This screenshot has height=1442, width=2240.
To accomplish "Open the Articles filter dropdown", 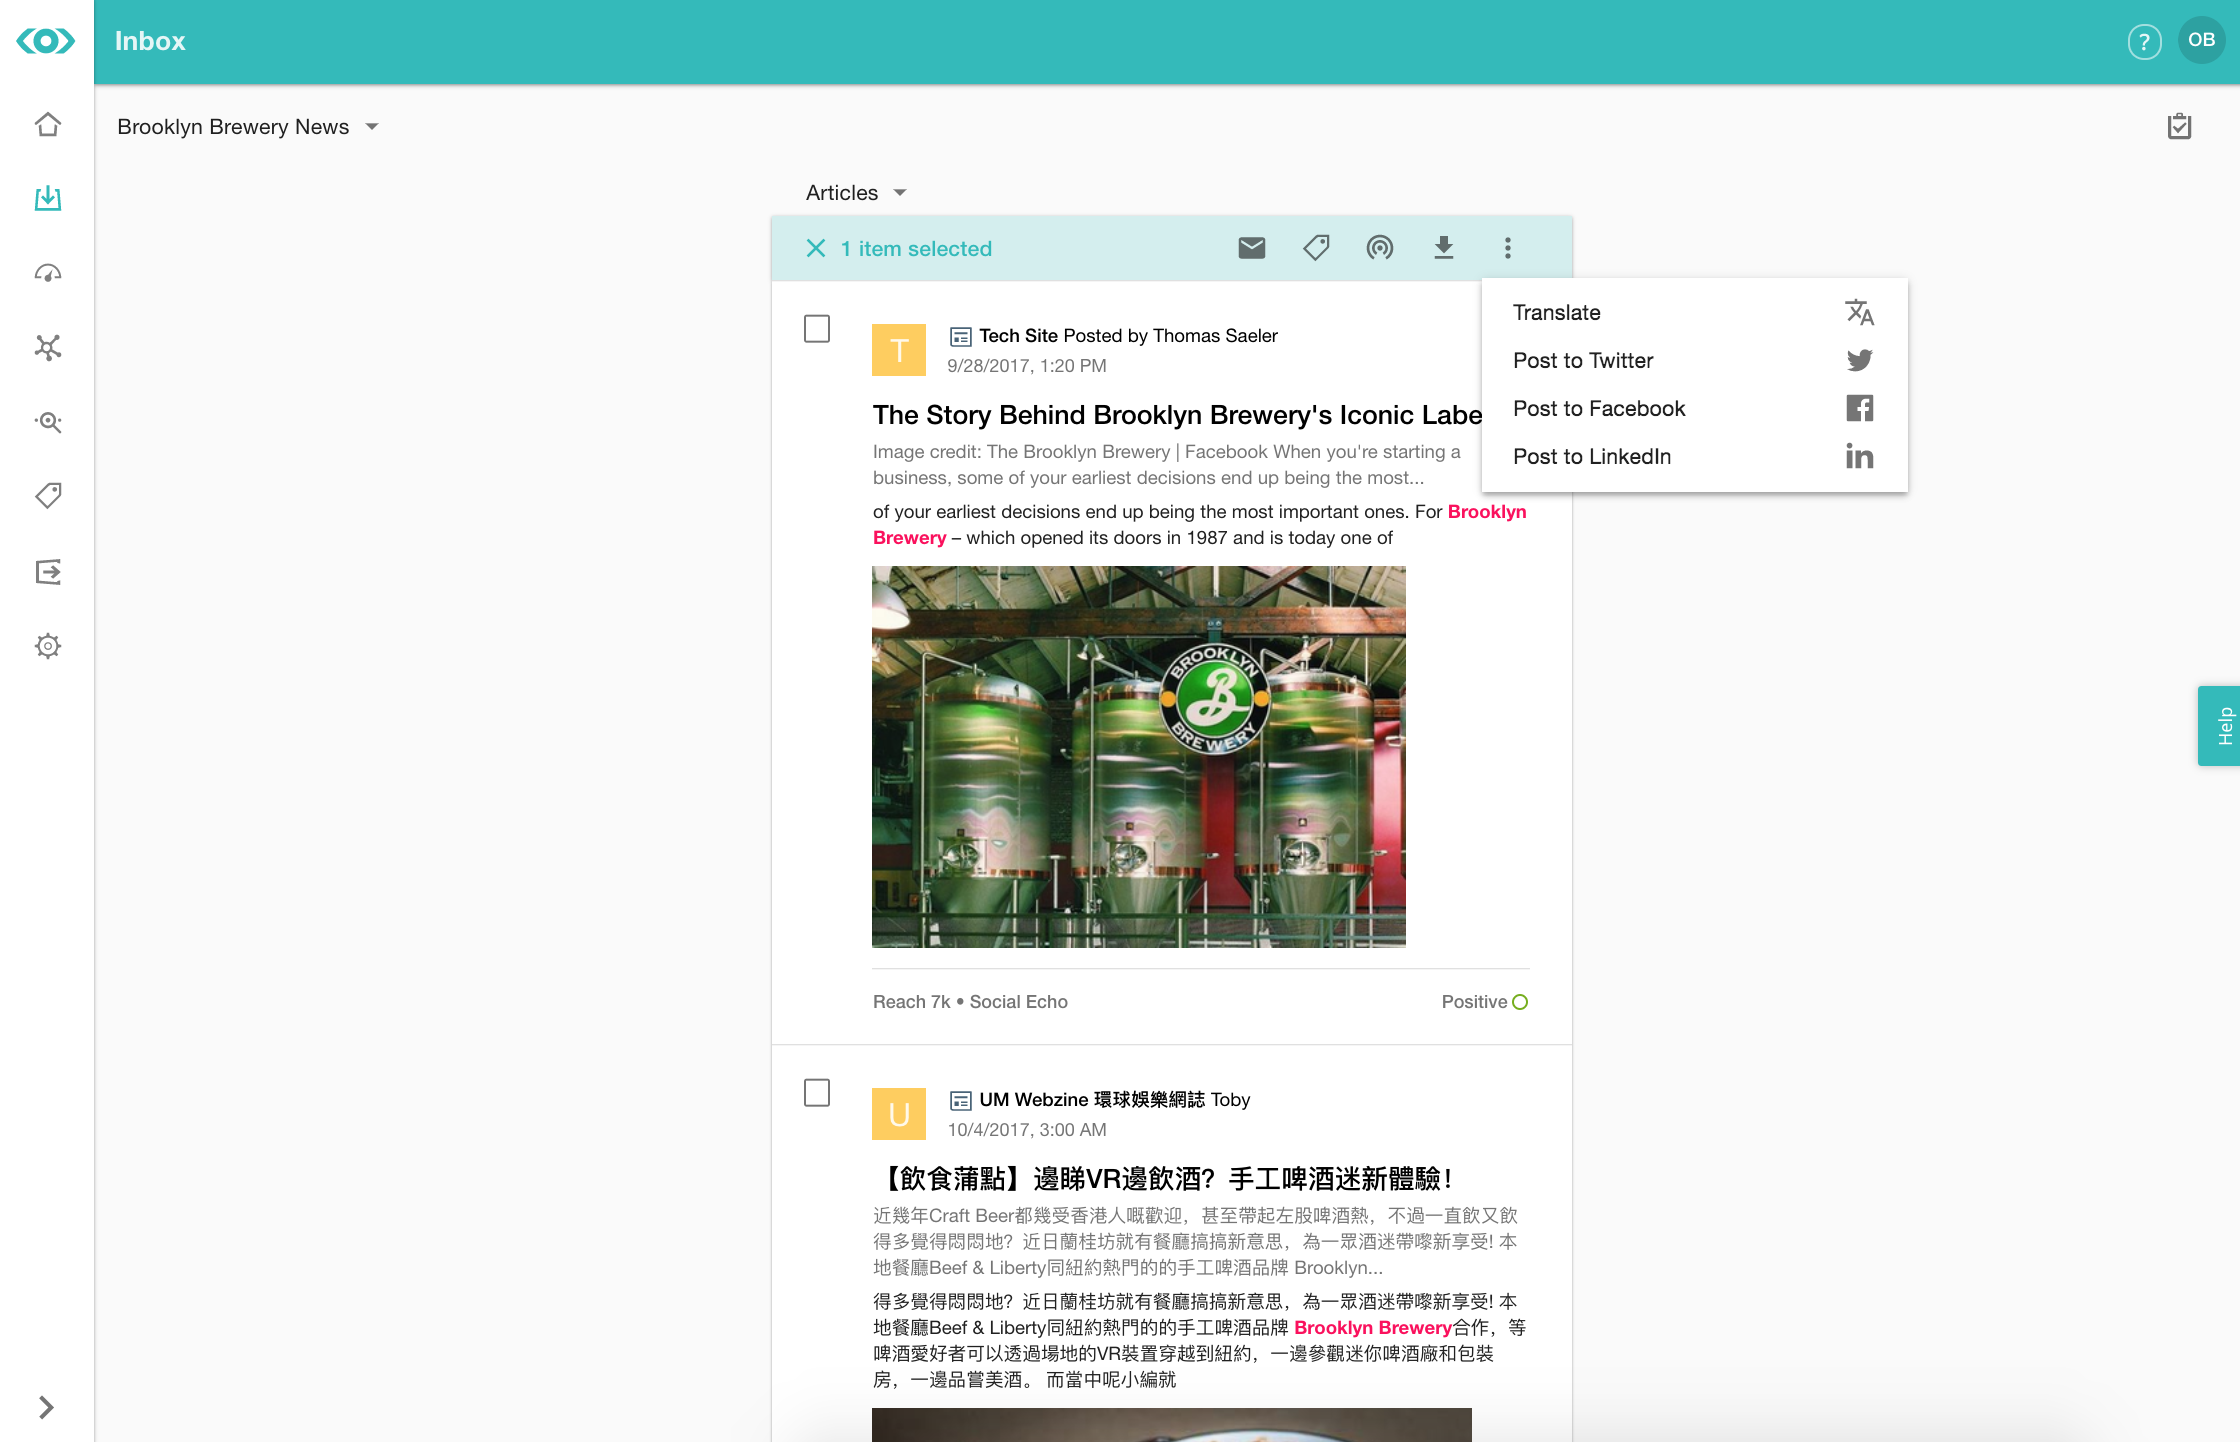I will point(856,193).
